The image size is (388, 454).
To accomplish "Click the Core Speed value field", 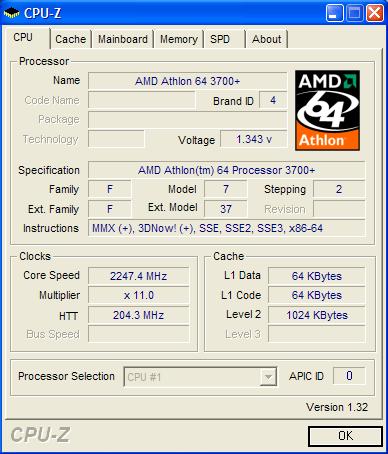I will pos(138,276).
